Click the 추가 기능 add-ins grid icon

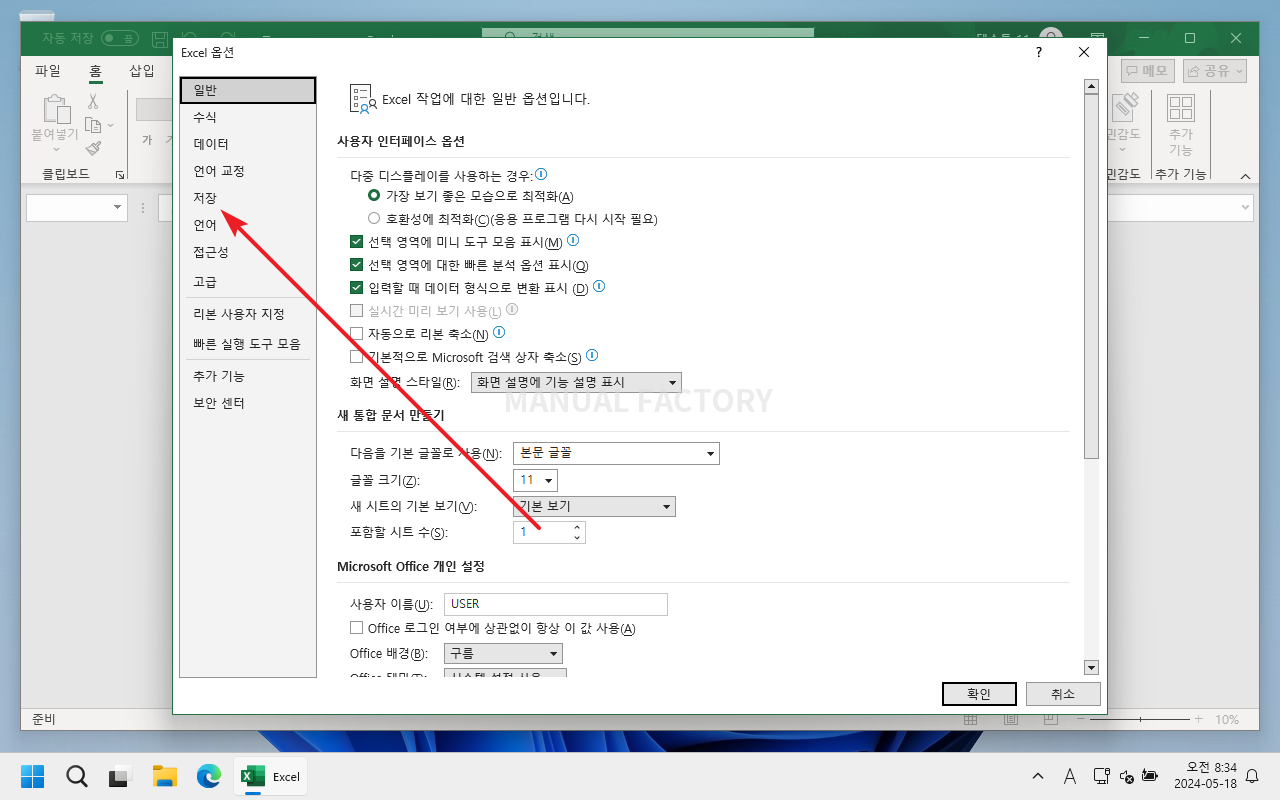(1181, 108)
